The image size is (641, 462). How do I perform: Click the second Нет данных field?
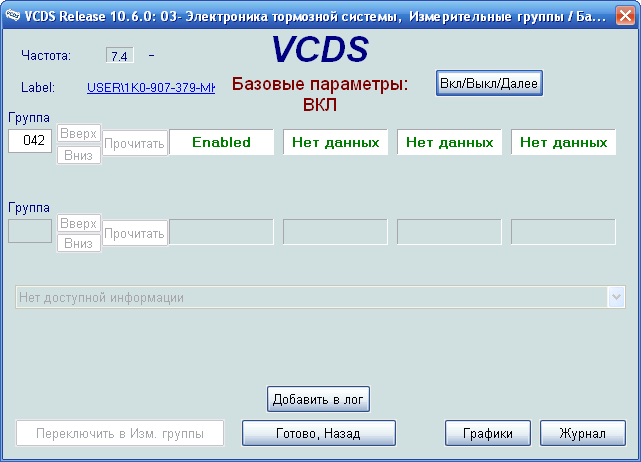449,142
